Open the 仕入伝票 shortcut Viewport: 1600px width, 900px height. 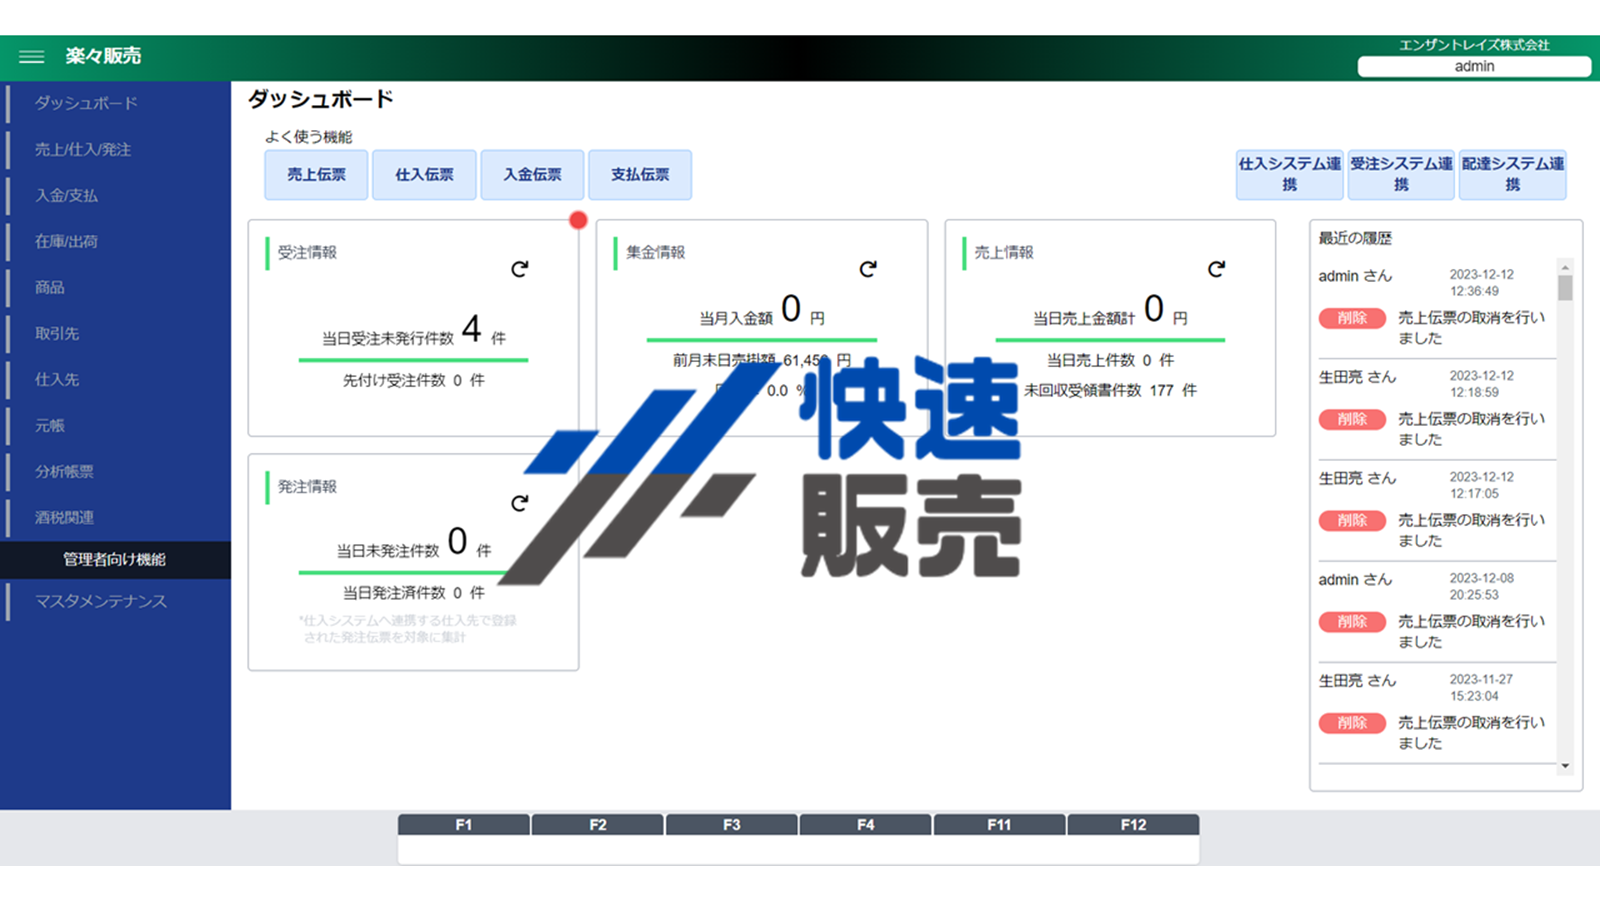click(424, 175)
